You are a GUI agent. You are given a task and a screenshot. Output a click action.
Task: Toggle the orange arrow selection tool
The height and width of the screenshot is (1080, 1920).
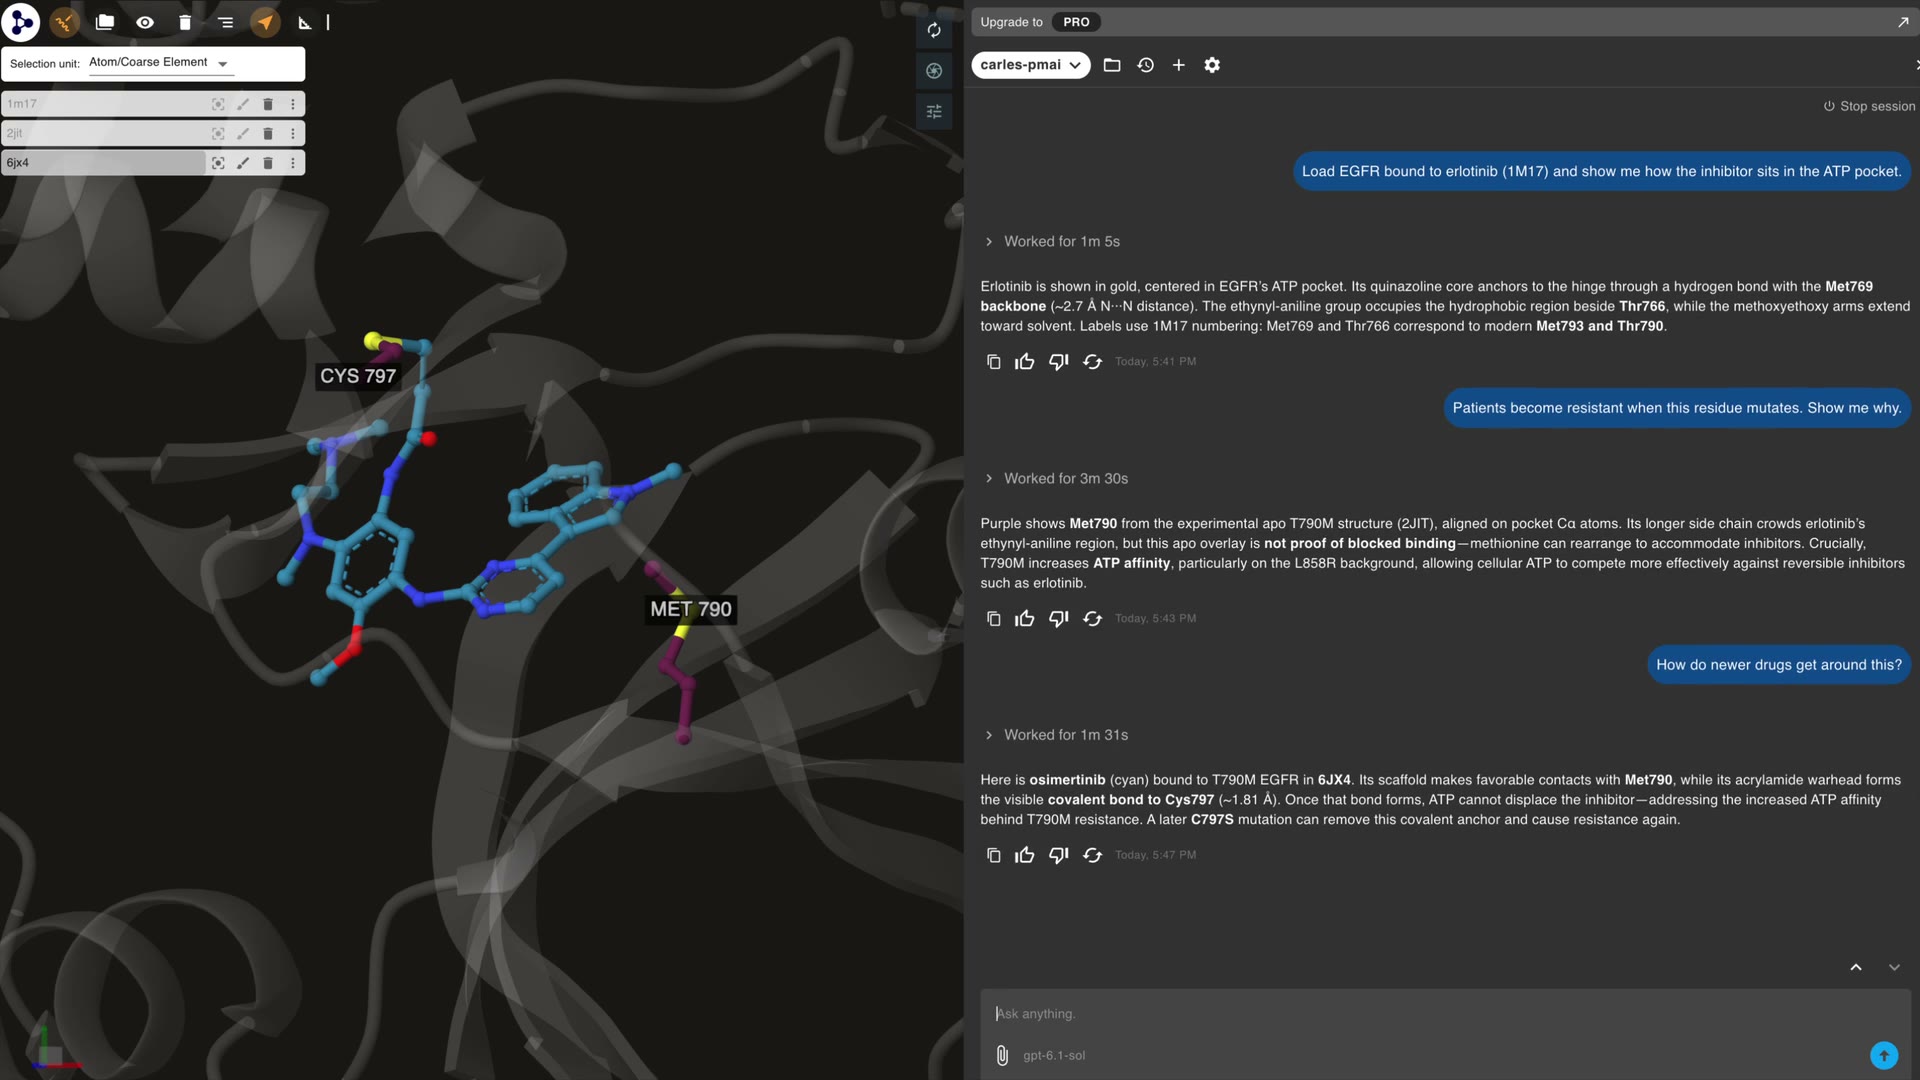265,22
